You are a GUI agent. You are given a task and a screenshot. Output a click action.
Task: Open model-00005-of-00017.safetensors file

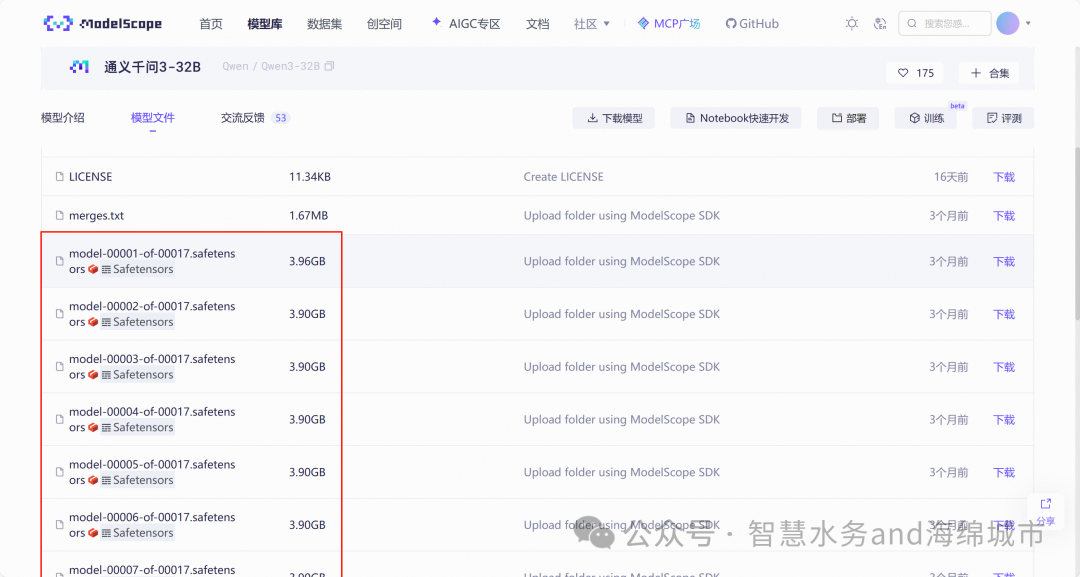[152, 465]
